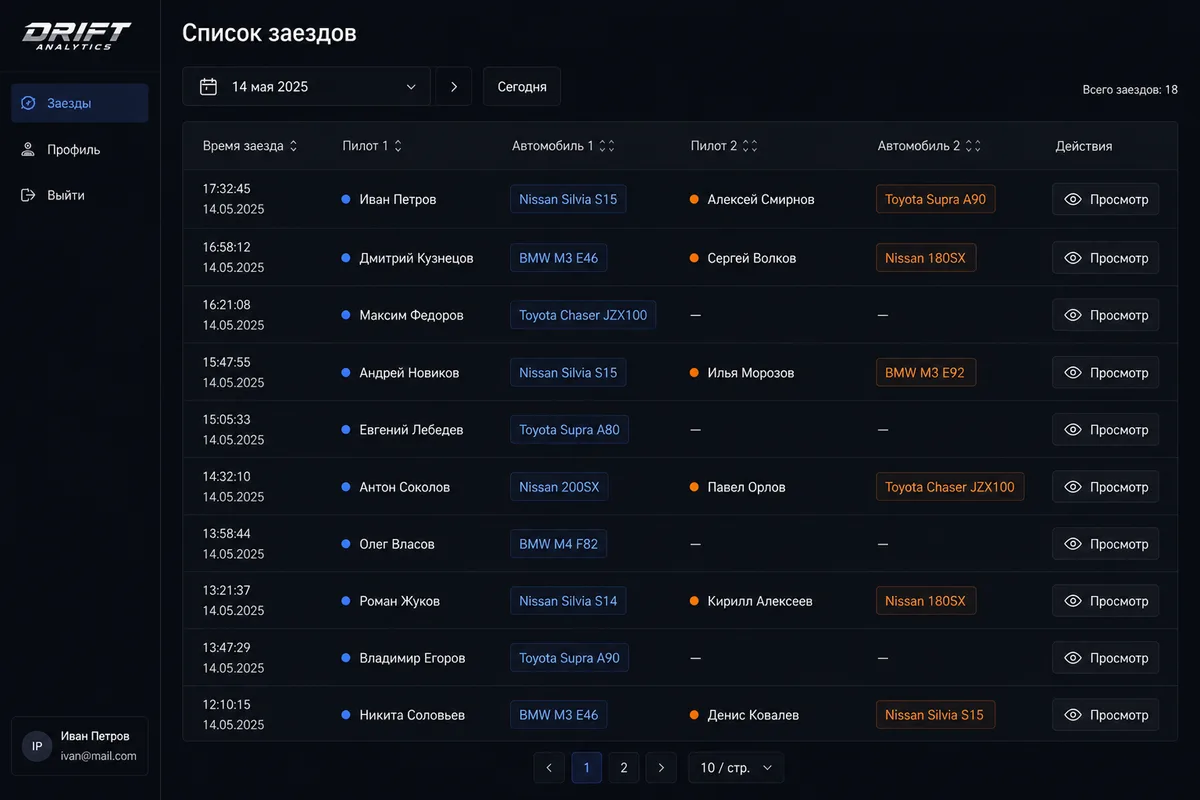Go to next pagination page arrow

tap(661, 768)
